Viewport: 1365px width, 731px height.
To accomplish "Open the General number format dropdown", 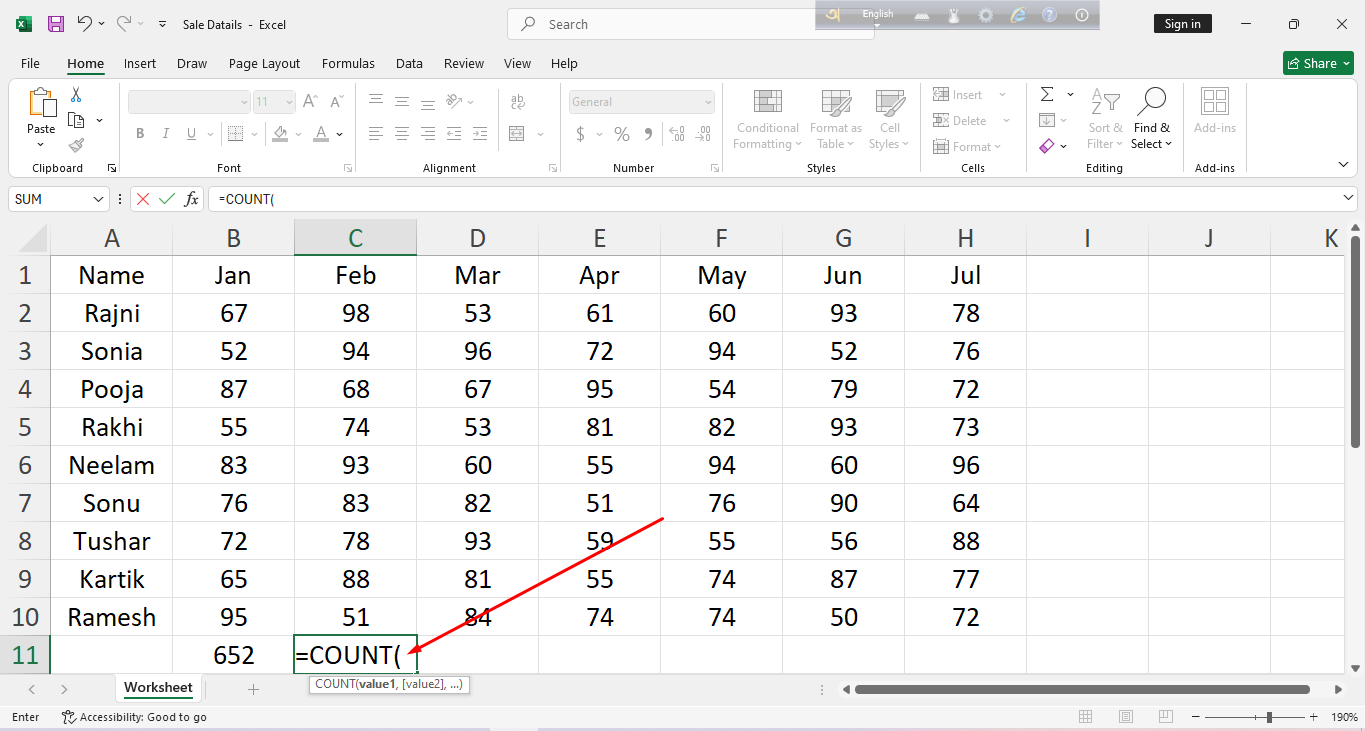I will [x=708, y=102].
